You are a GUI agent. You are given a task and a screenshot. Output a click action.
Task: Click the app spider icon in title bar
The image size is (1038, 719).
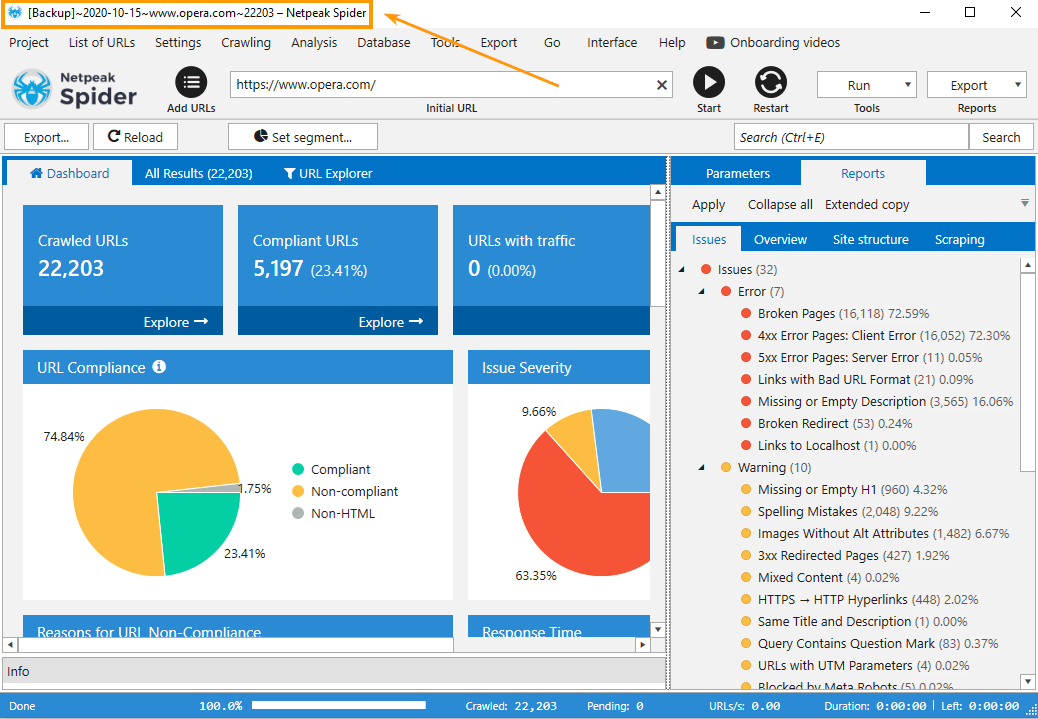pyautogui.click(x=15, y=13)
